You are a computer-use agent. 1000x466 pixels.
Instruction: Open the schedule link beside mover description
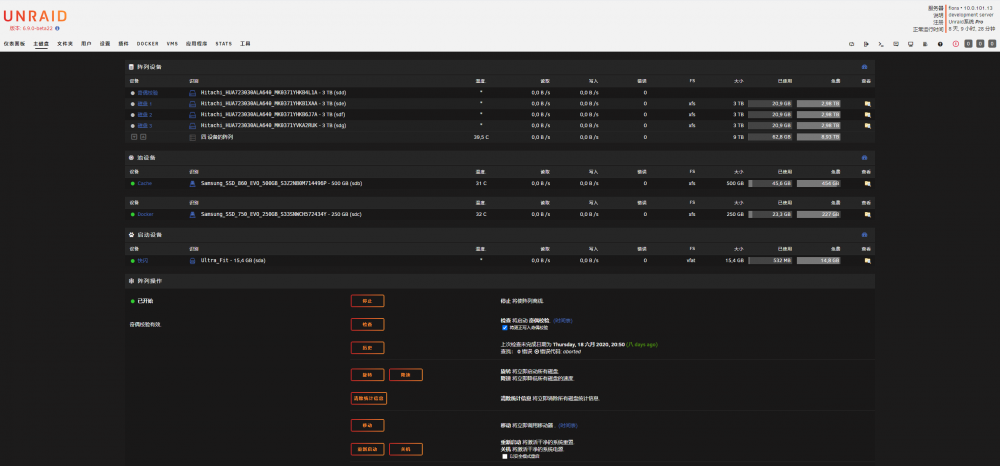tap(568, 425)
